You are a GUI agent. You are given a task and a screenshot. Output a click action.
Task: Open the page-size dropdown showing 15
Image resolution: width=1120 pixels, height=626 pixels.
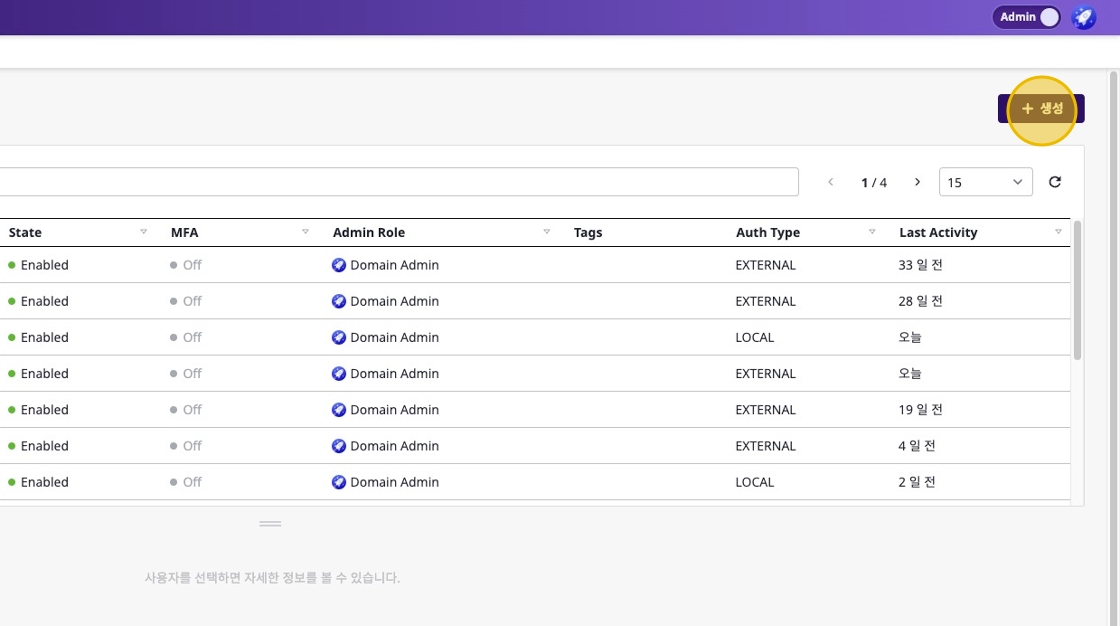pyautogui.click(x=985, y=181)
